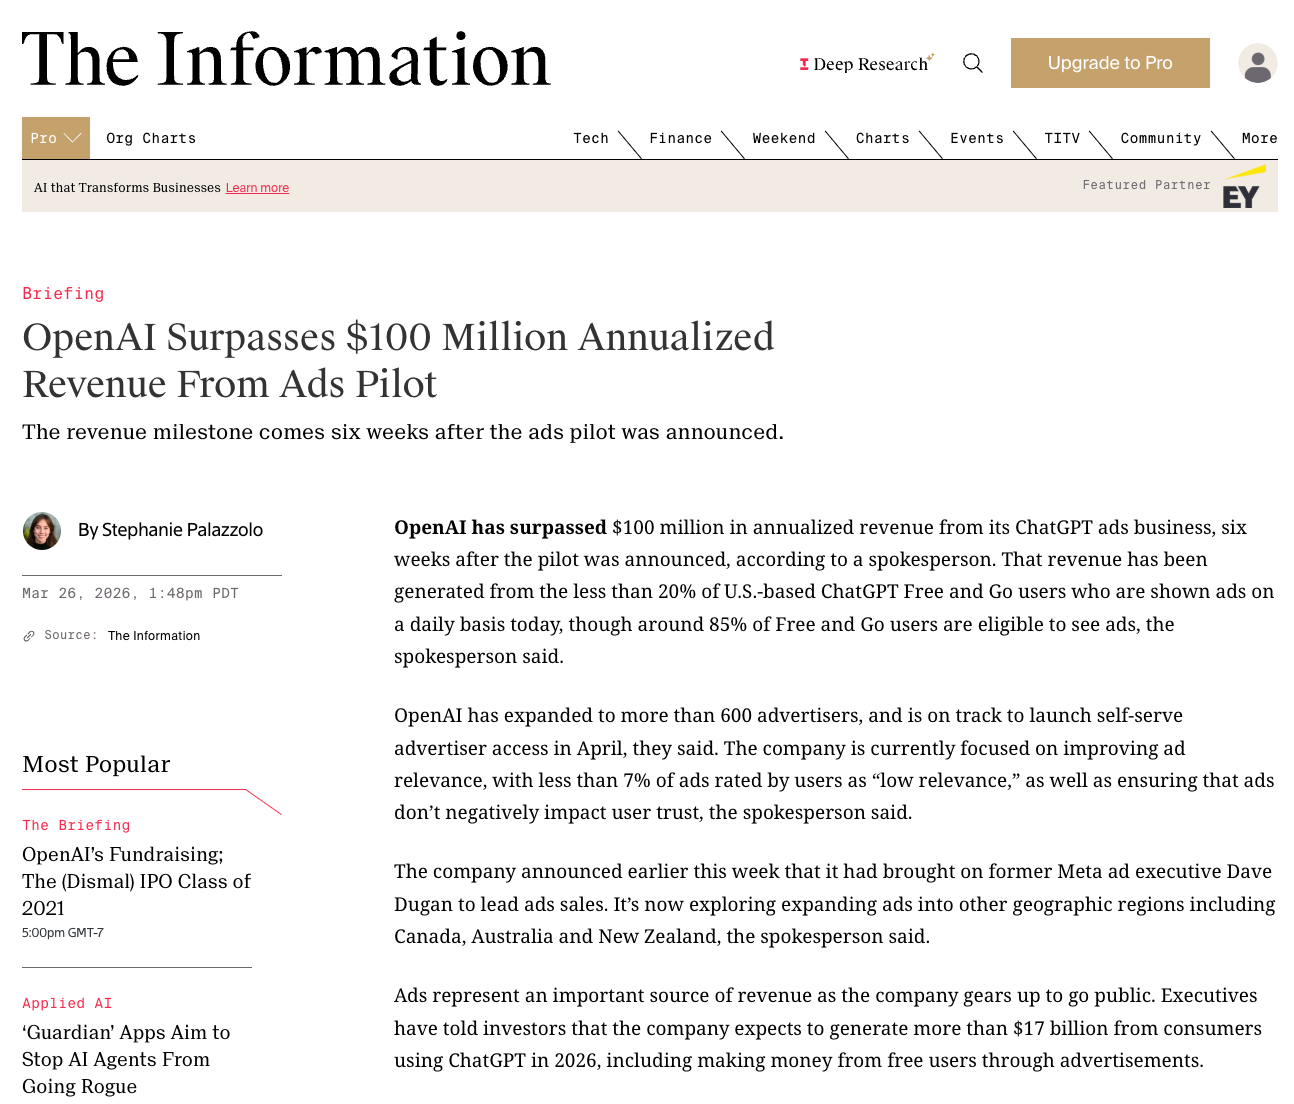Open the Tech menu item
The image size is (1294, 1104).
pos(590,138)
